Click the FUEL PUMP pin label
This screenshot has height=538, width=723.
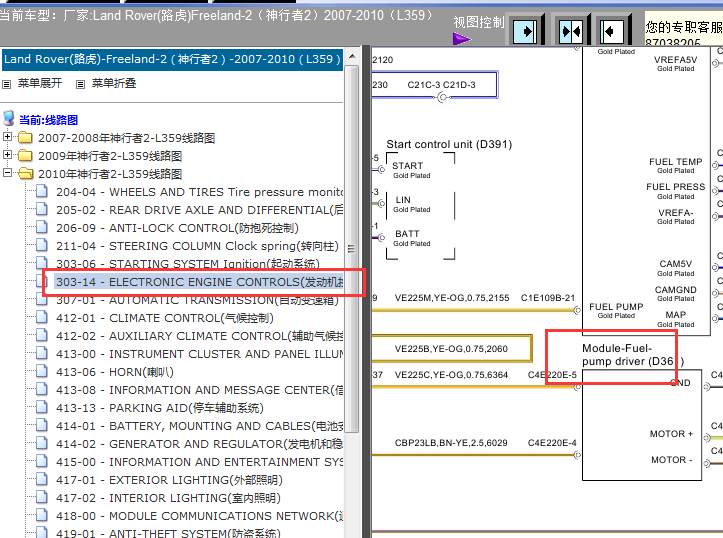(x=616, y=307)
